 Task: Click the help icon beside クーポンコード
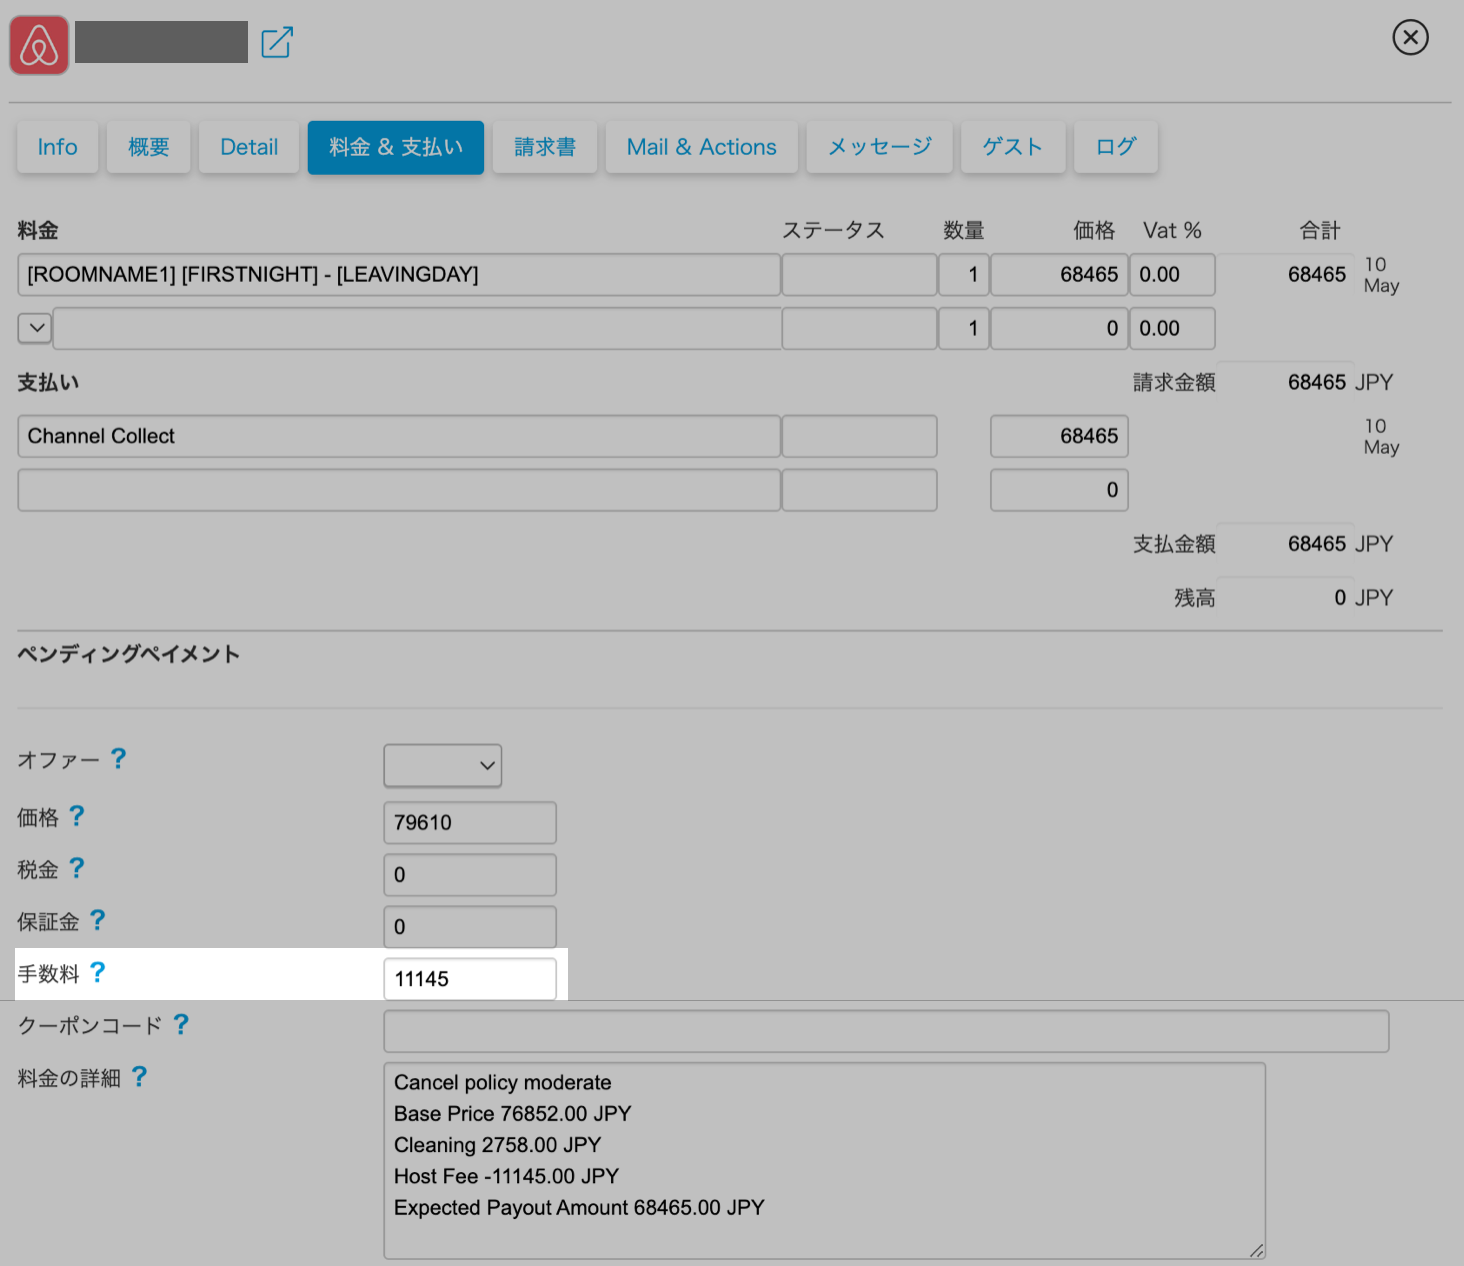point(181,1025)
